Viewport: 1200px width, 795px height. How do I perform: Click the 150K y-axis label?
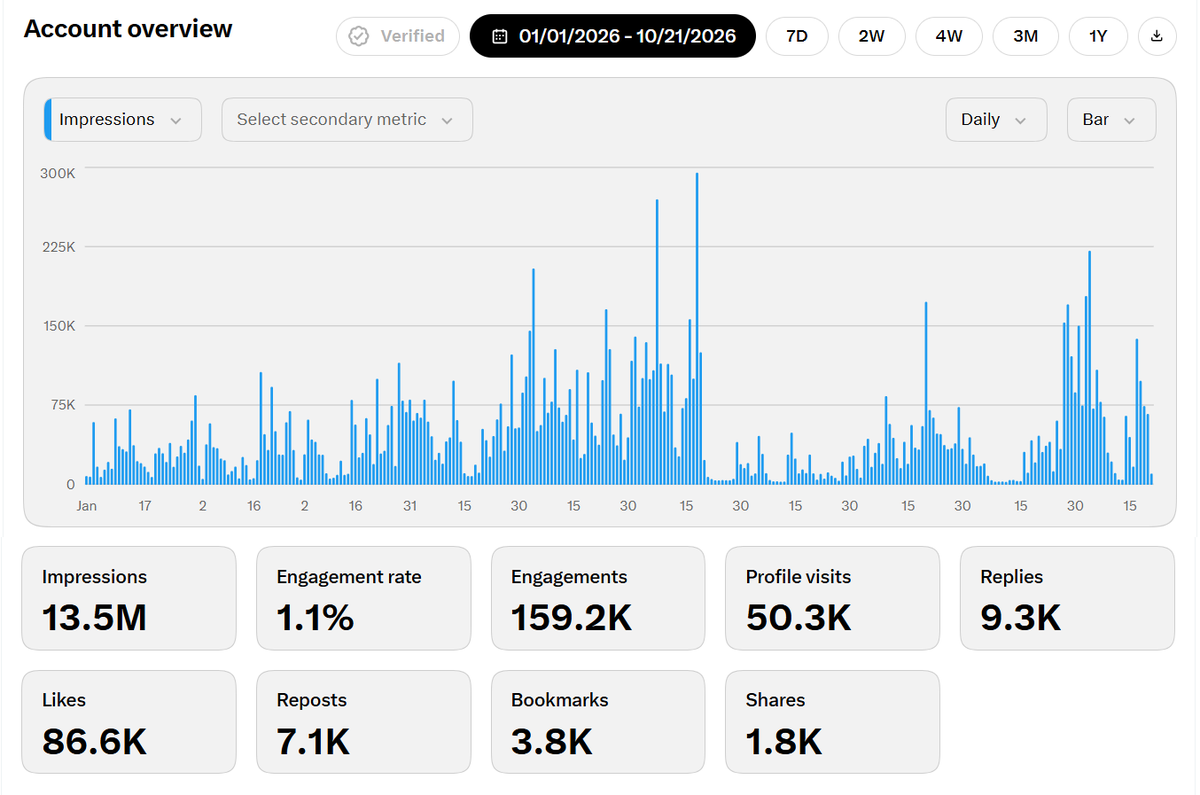coord(57,326)
